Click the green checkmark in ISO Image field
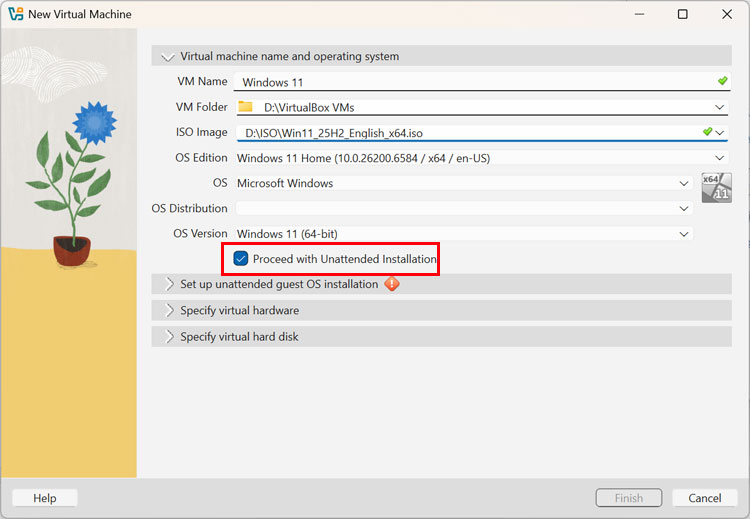Image resolution: width=750 pixels, height=519 pixels. tap(707, 132)
